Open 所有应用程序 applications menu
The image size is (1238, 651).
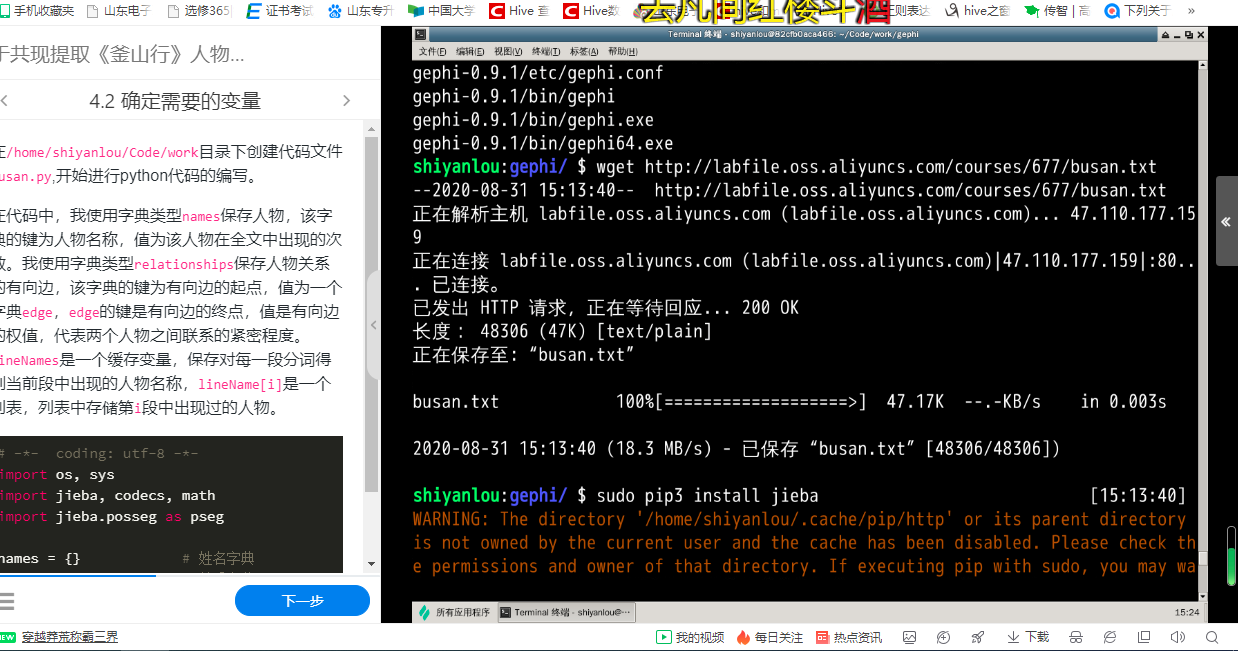coord(455,612)
